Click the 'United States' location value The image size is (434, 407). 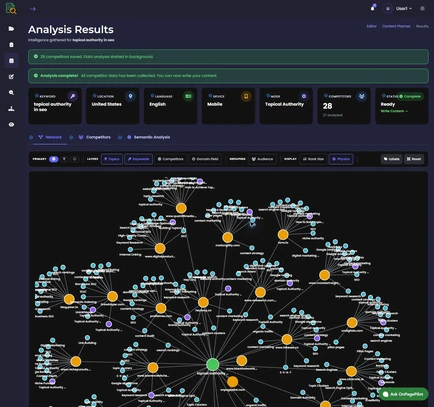pyautogui.click(x=107, y=104)
